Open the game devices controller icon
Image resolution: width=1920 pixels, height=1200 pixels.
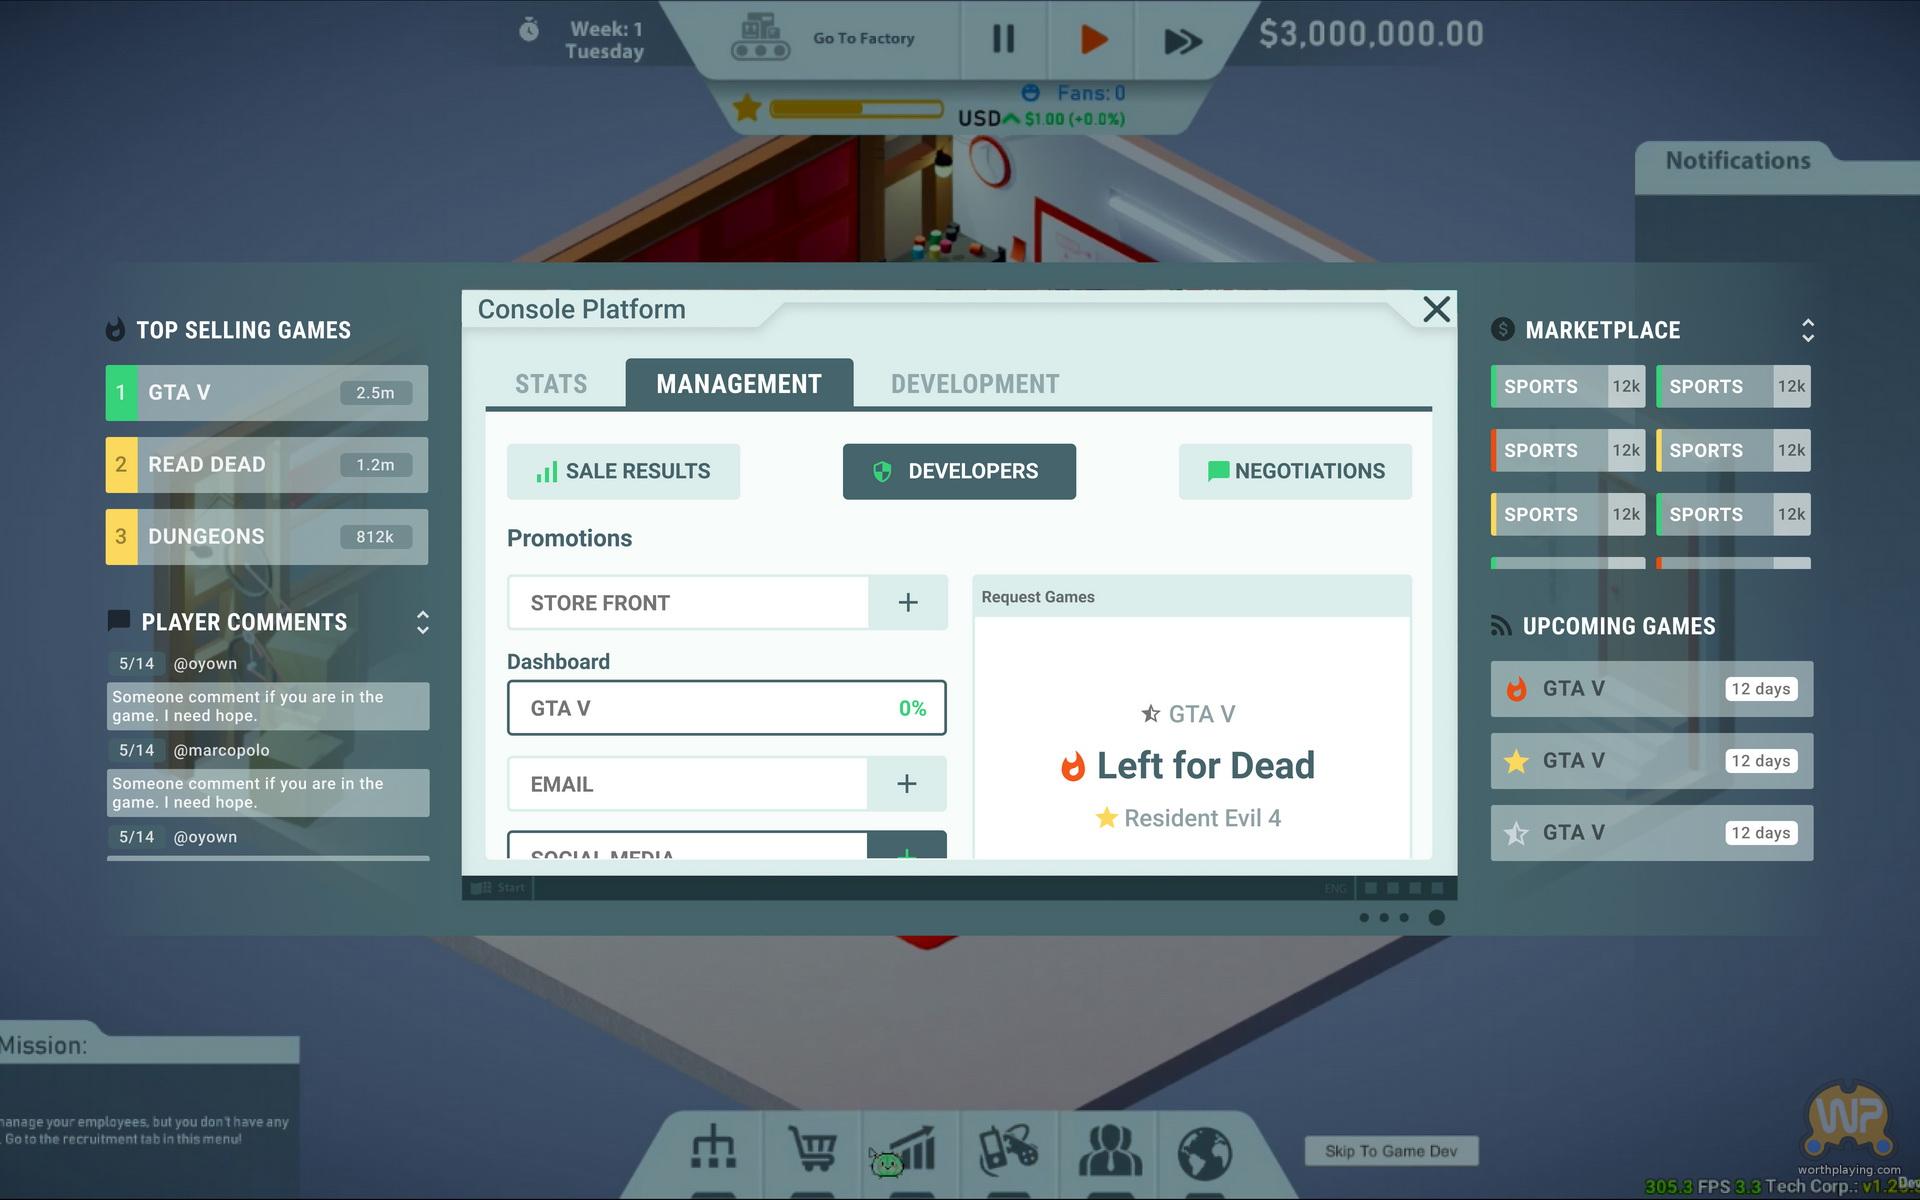pos(1007,1150)
